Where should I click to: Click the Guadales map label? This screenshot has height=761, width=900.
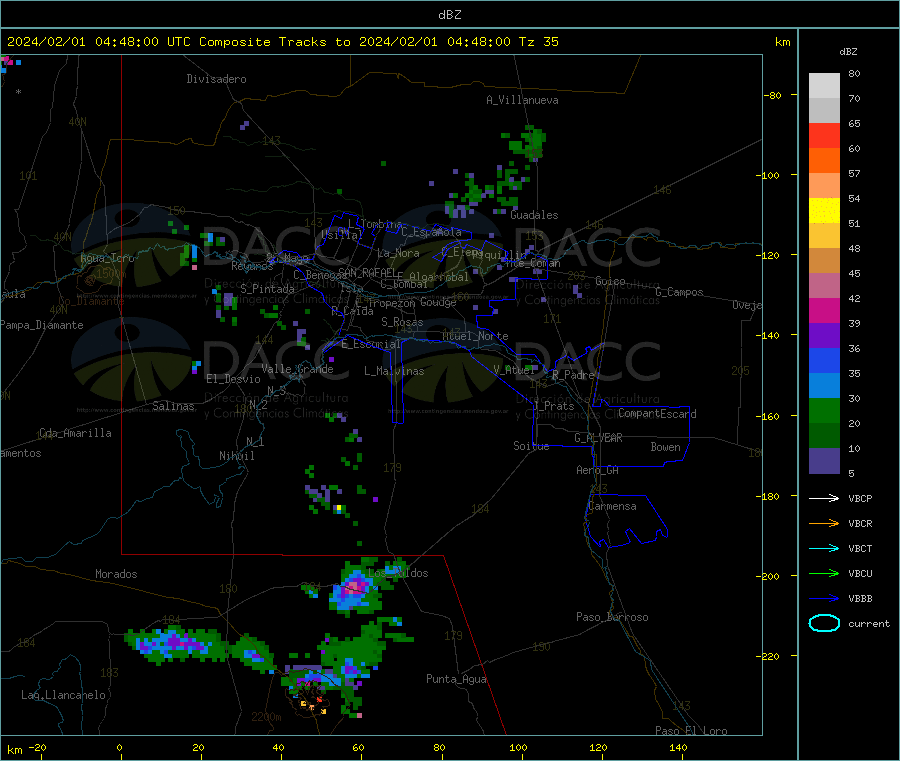click(534, 215)
